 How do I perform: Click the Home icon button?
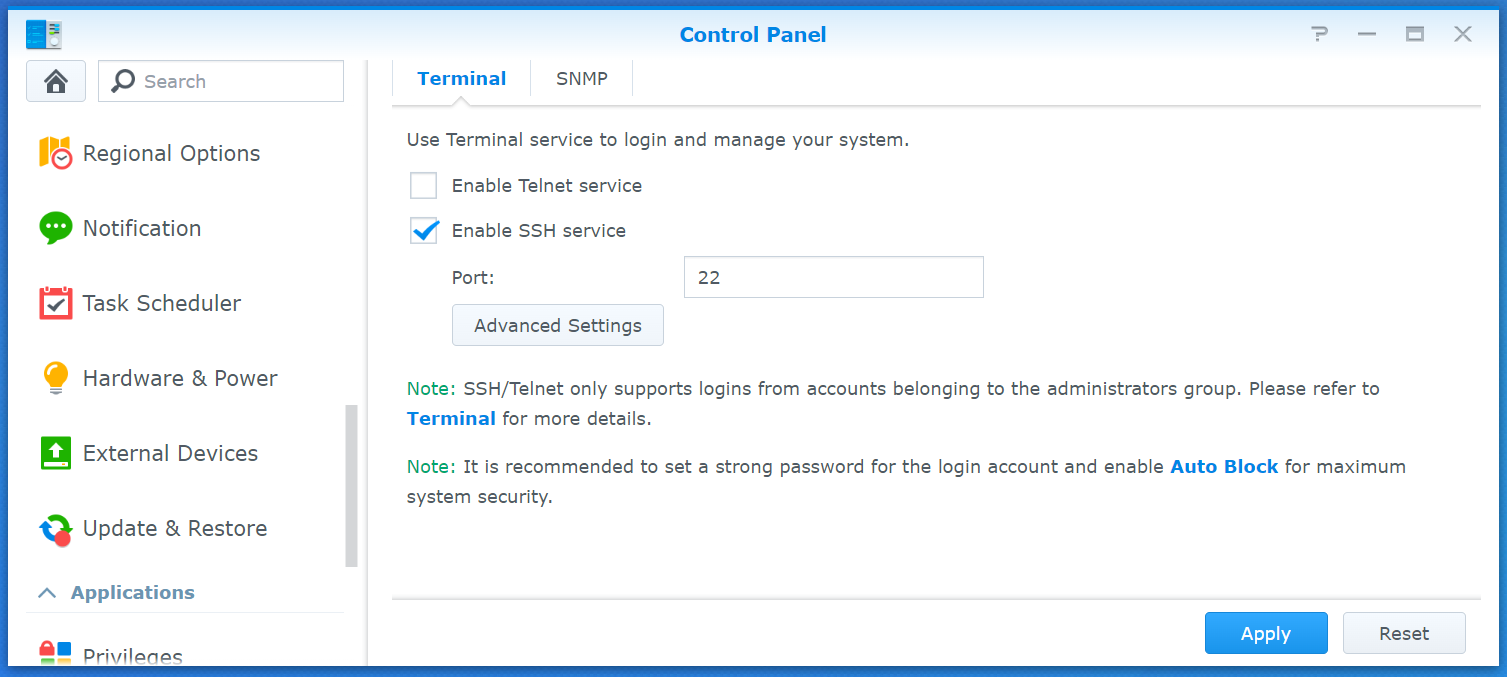tap(56, 81)
